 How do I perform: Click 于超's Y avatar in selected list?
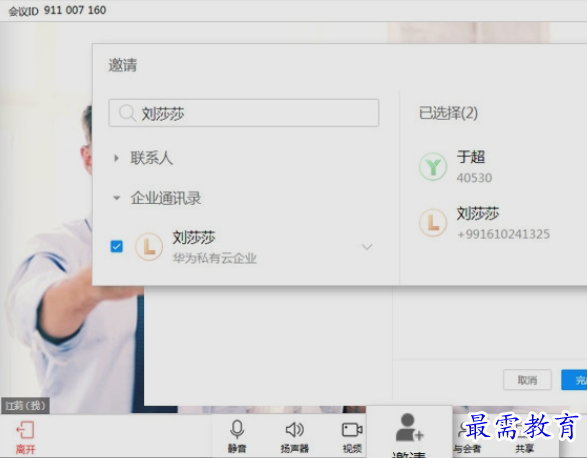point(433,167)
